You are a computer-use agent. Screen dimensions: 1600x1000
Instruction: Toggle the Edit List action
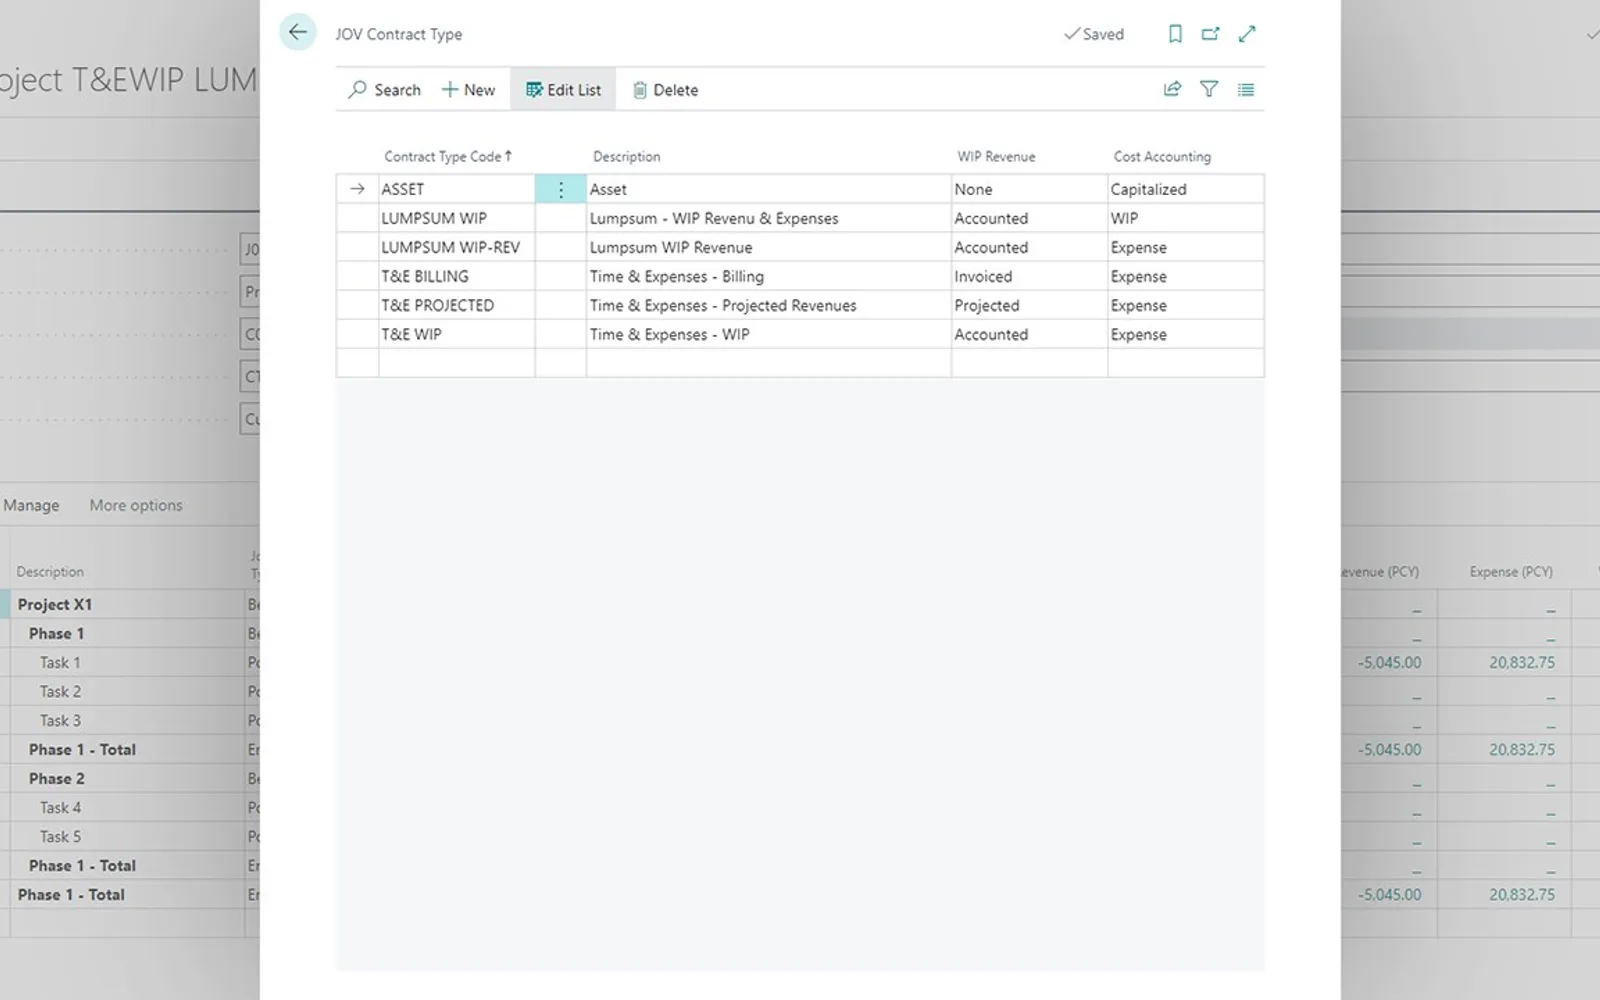click(563, 89)
